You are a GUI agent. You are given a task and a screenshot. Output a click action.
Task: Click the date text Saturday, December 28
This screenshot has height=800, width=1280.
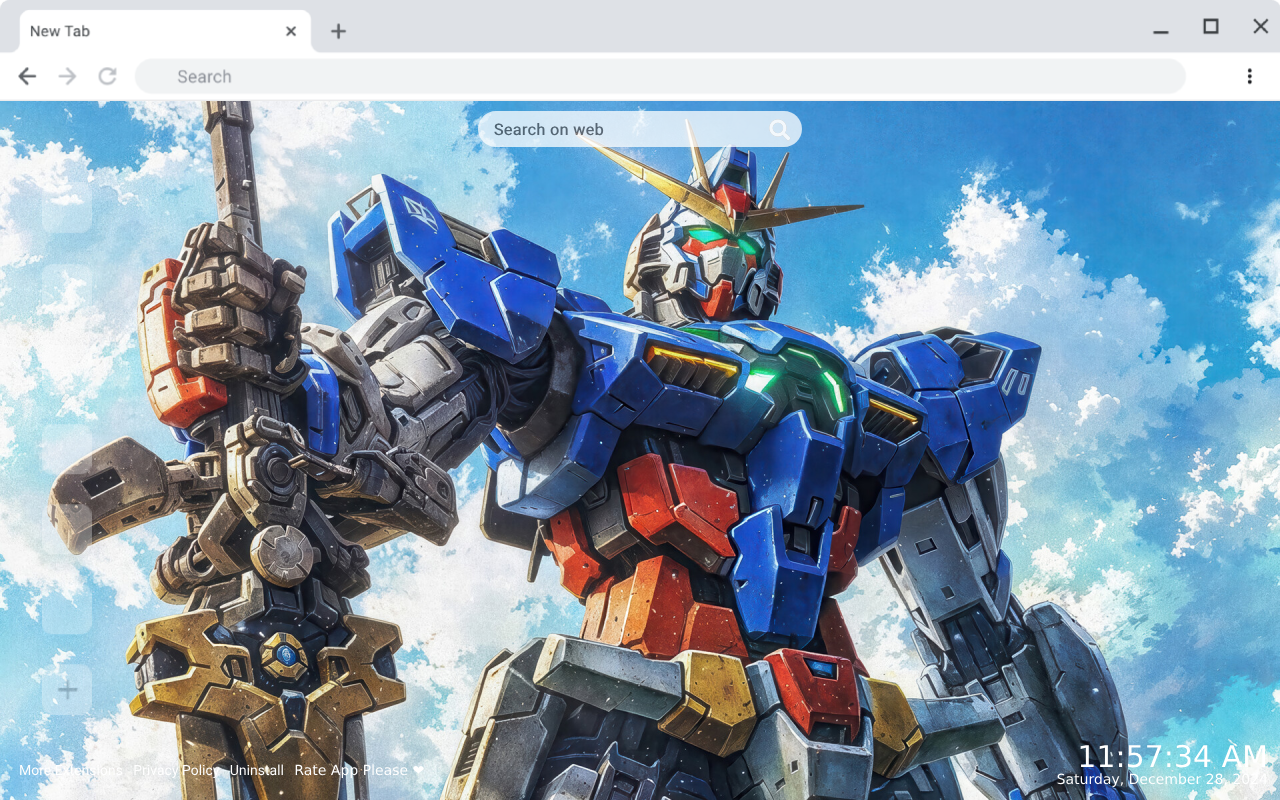click(1163, 779)
